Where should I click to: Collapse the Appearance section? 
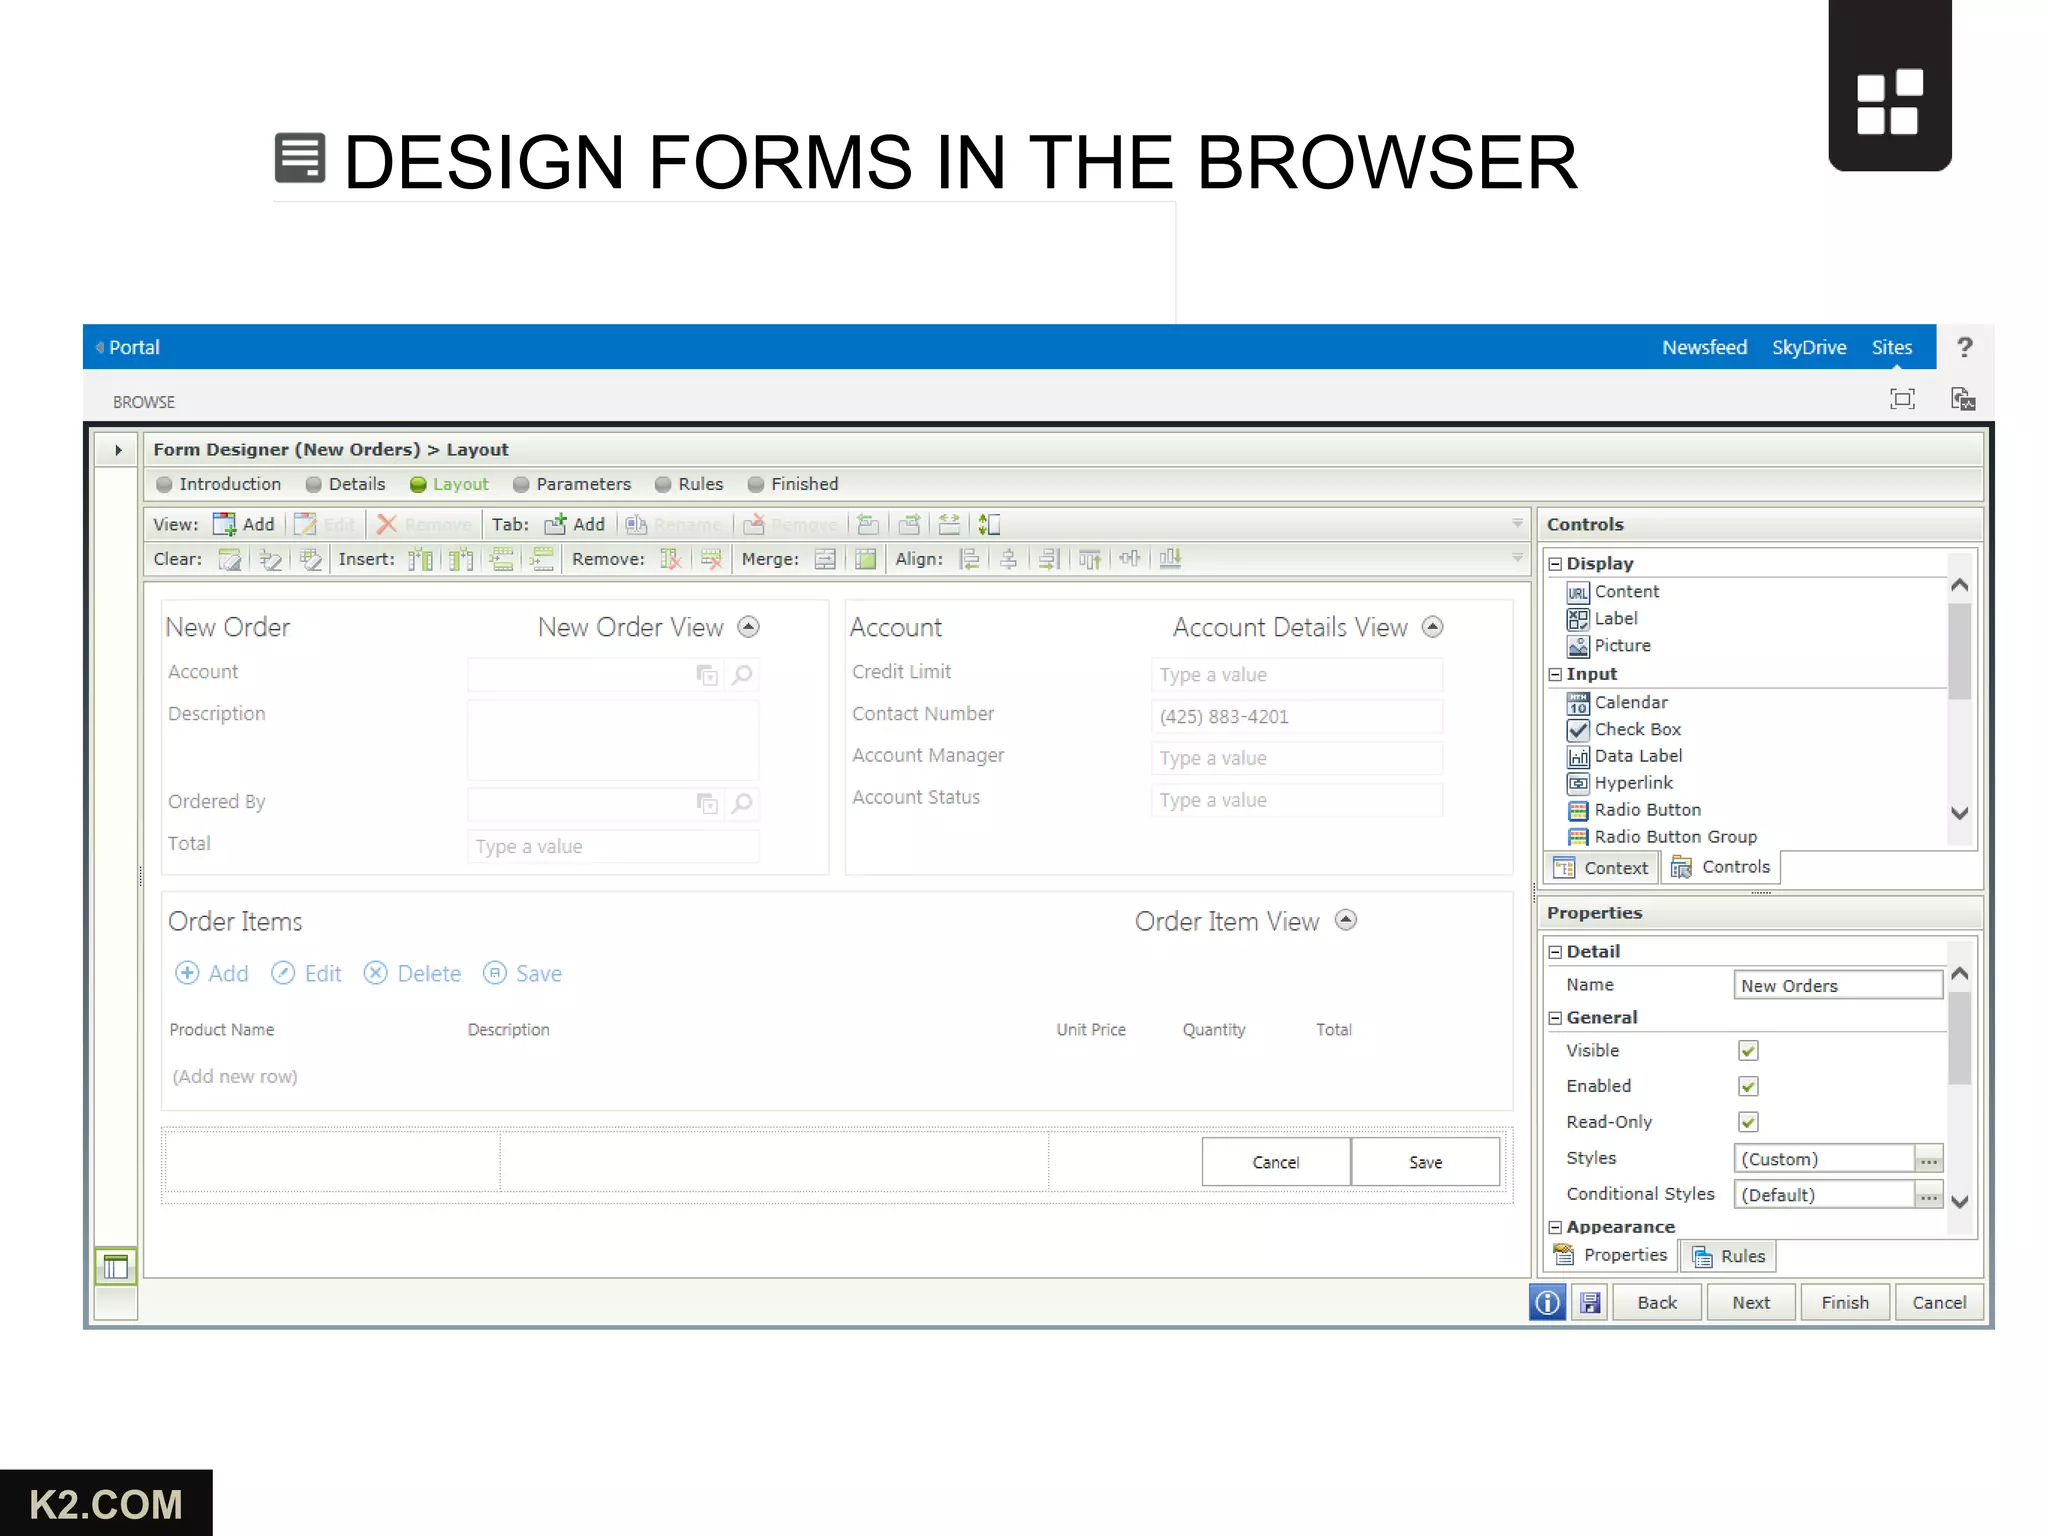tap(1555, 1227)
